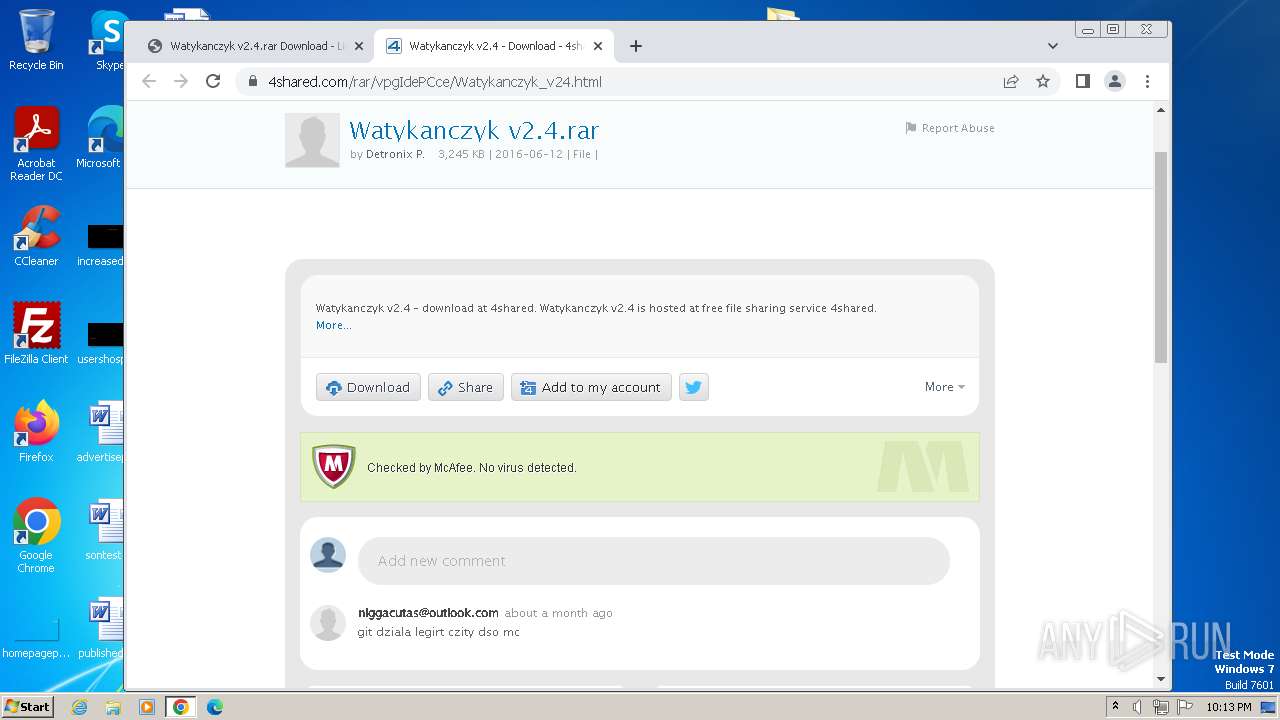Click the commenter's avatar icon

(328, 623)
